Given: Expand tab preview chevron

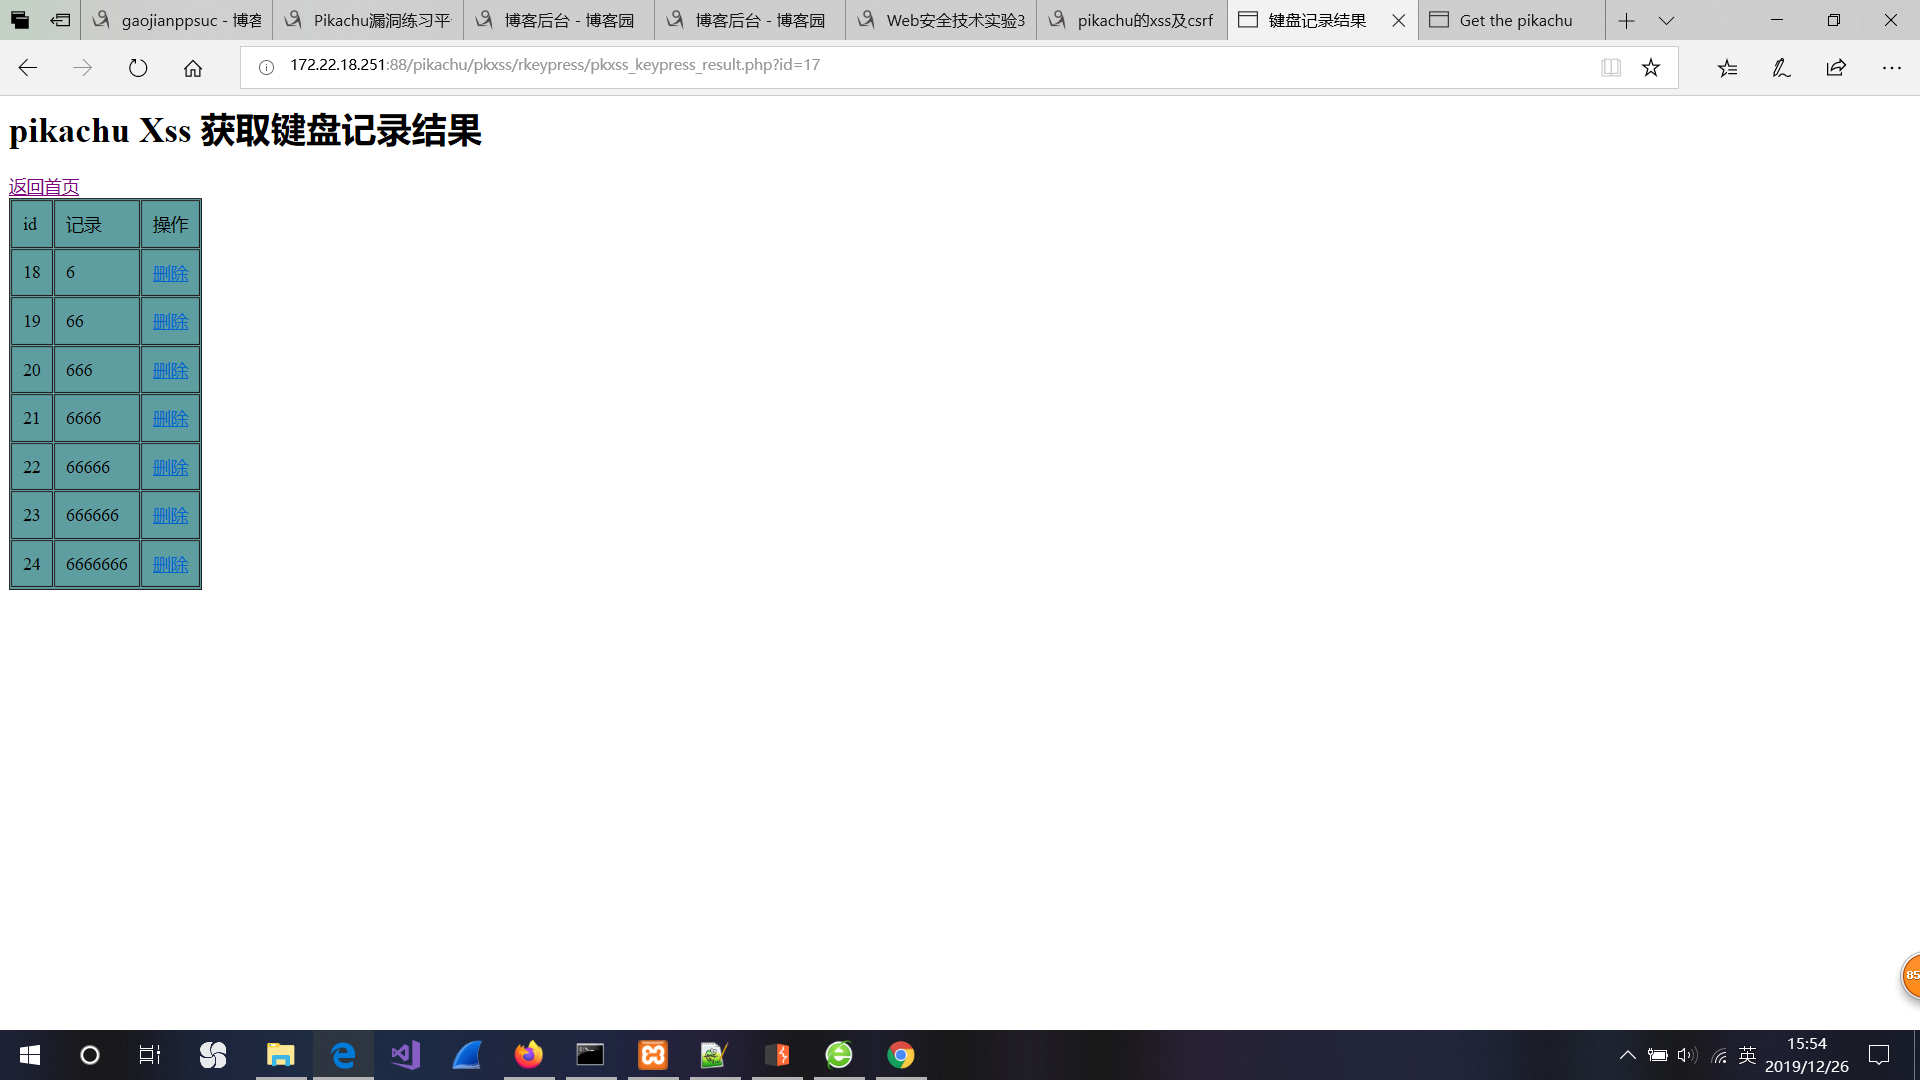Looking at the screenshot, I should click(1666, 20).
